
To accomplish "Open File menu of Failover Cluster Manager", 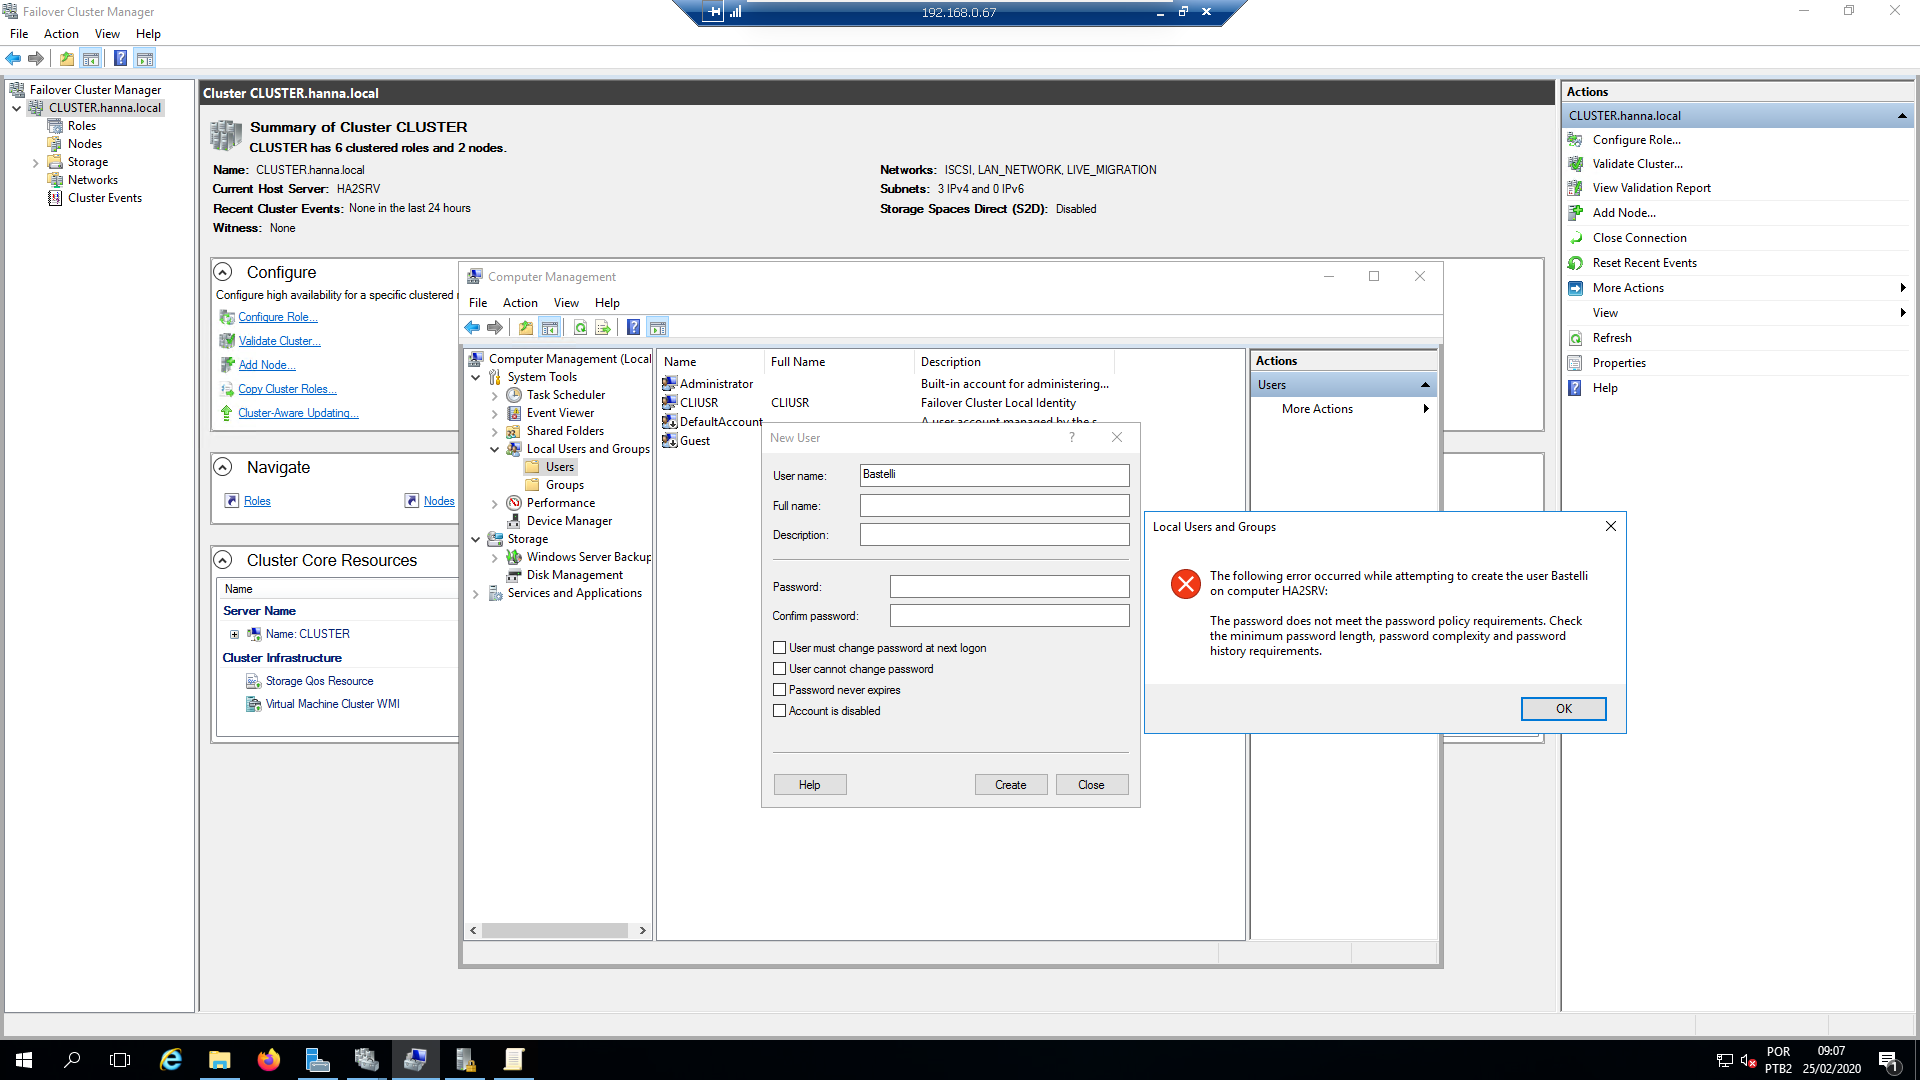I will click(19, 34).
